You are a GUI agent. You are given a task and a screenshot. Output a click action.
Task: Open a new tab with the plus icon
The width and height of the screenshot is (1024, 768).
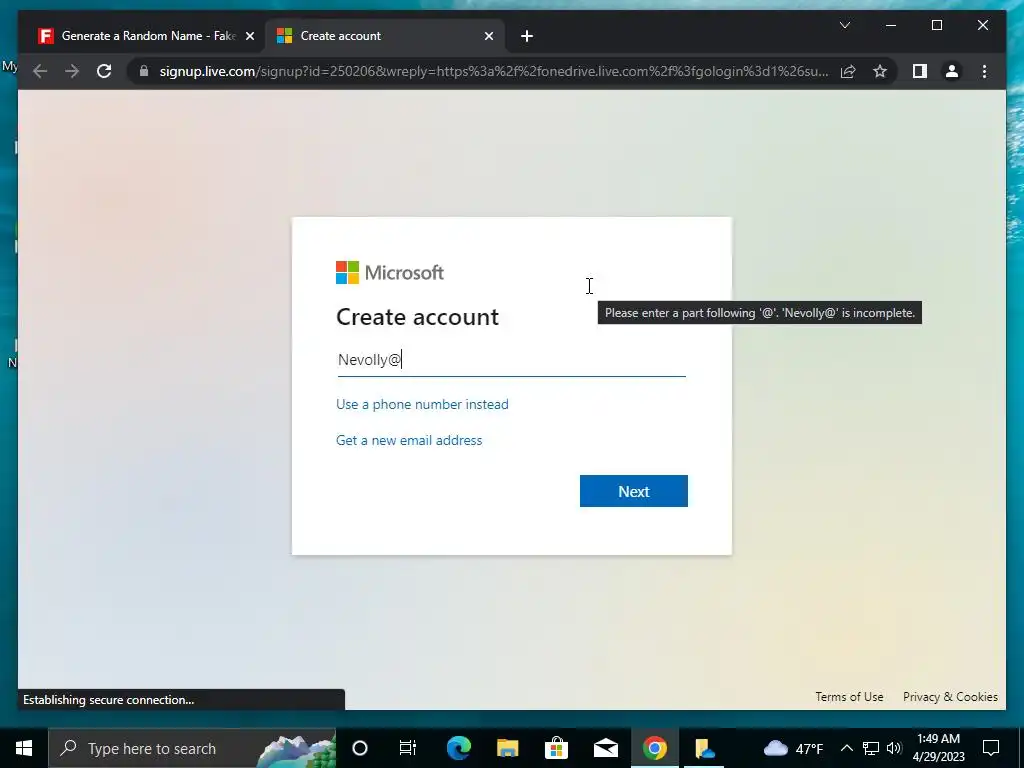pos(526,36)
